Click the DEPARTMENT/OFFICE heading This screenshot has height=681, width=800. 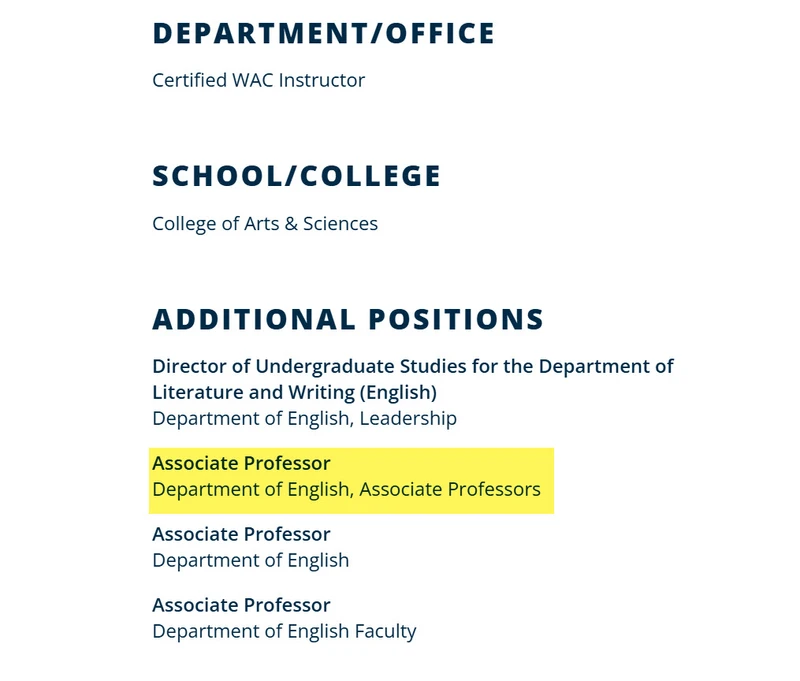point(323,34)
